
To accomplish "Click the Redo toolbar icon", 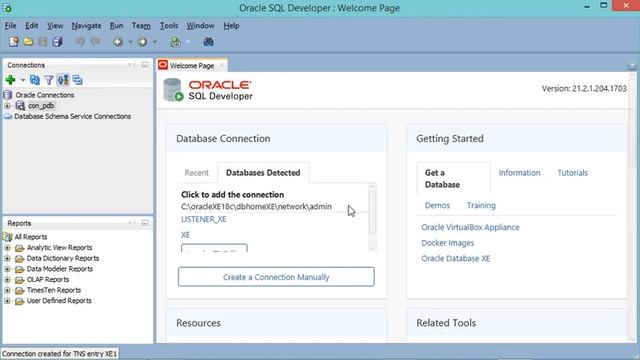I will [95, 42].
